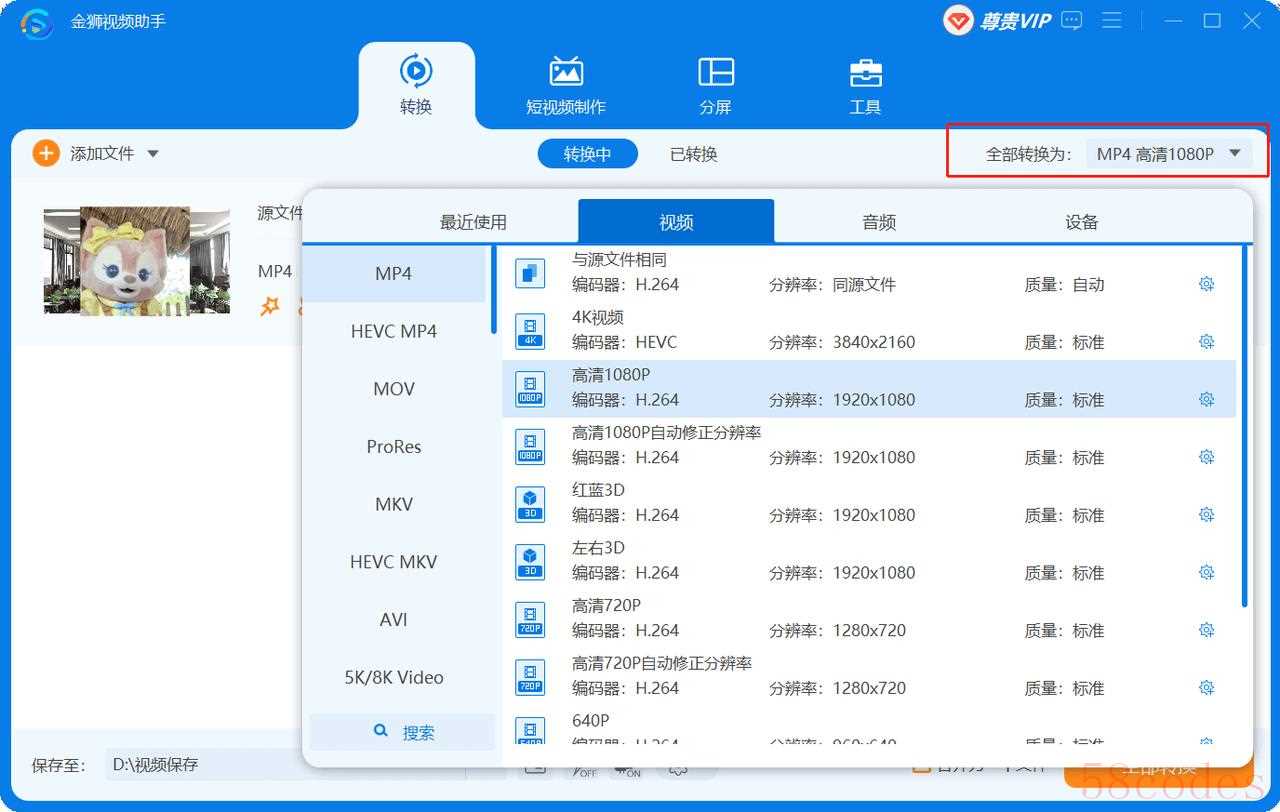
Task: Click the 3840x2160 resolution value
Action: (x=874, y=342)
